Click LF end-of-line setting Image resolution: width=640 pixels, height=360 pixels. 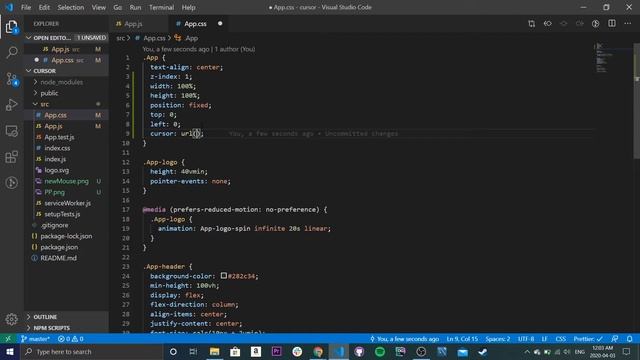[x=544, y=339]
